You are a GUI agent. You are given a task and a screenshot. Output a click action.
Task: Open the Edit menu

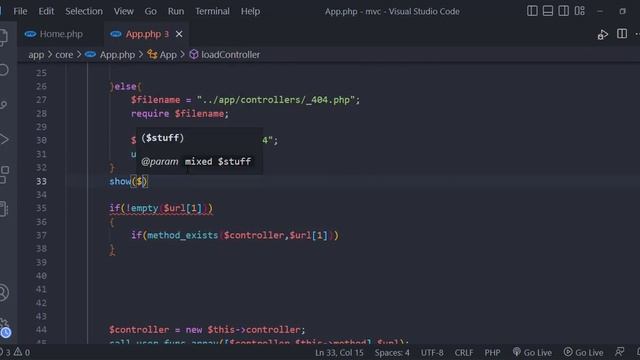[x=46, y=11]
